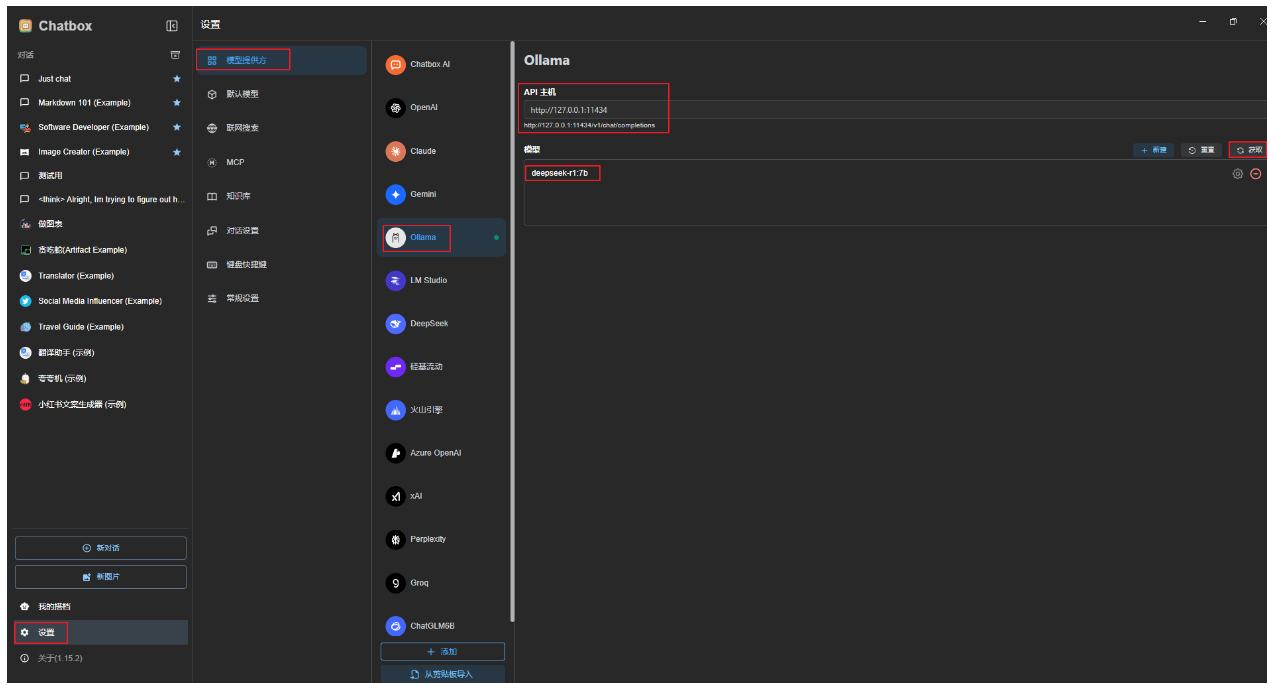Image resolution: width=1271 pixels, height=689 pixels.
Task: Unstar the Just chat conversation
Action: click(x=177, y=78)
